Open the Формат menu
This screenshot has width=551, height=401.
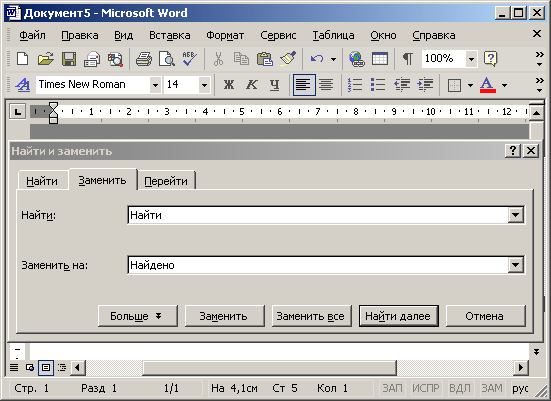click(x=225, y=35)
